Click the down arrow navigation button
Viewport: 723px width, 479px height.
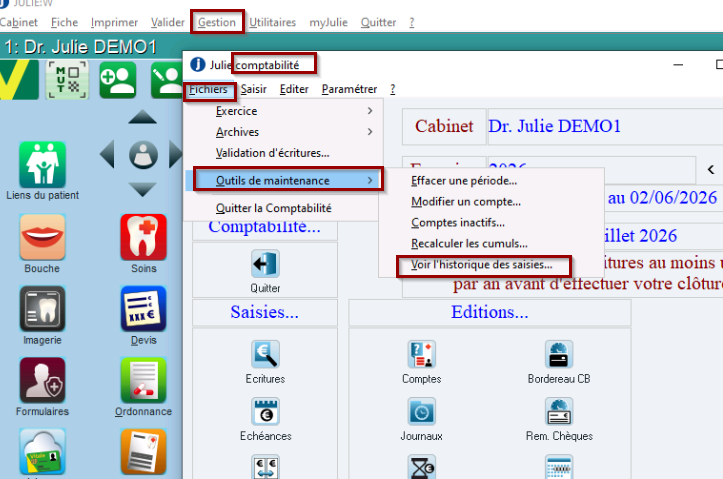(142, 189)
